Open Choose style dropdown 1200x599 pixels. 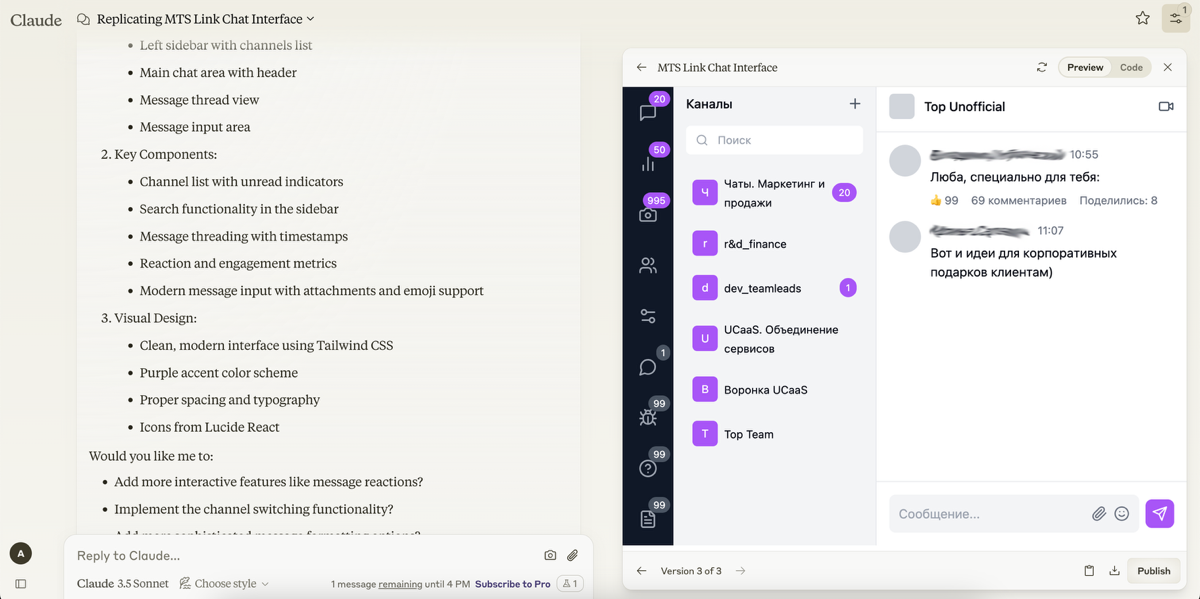[x=224, y=583]
